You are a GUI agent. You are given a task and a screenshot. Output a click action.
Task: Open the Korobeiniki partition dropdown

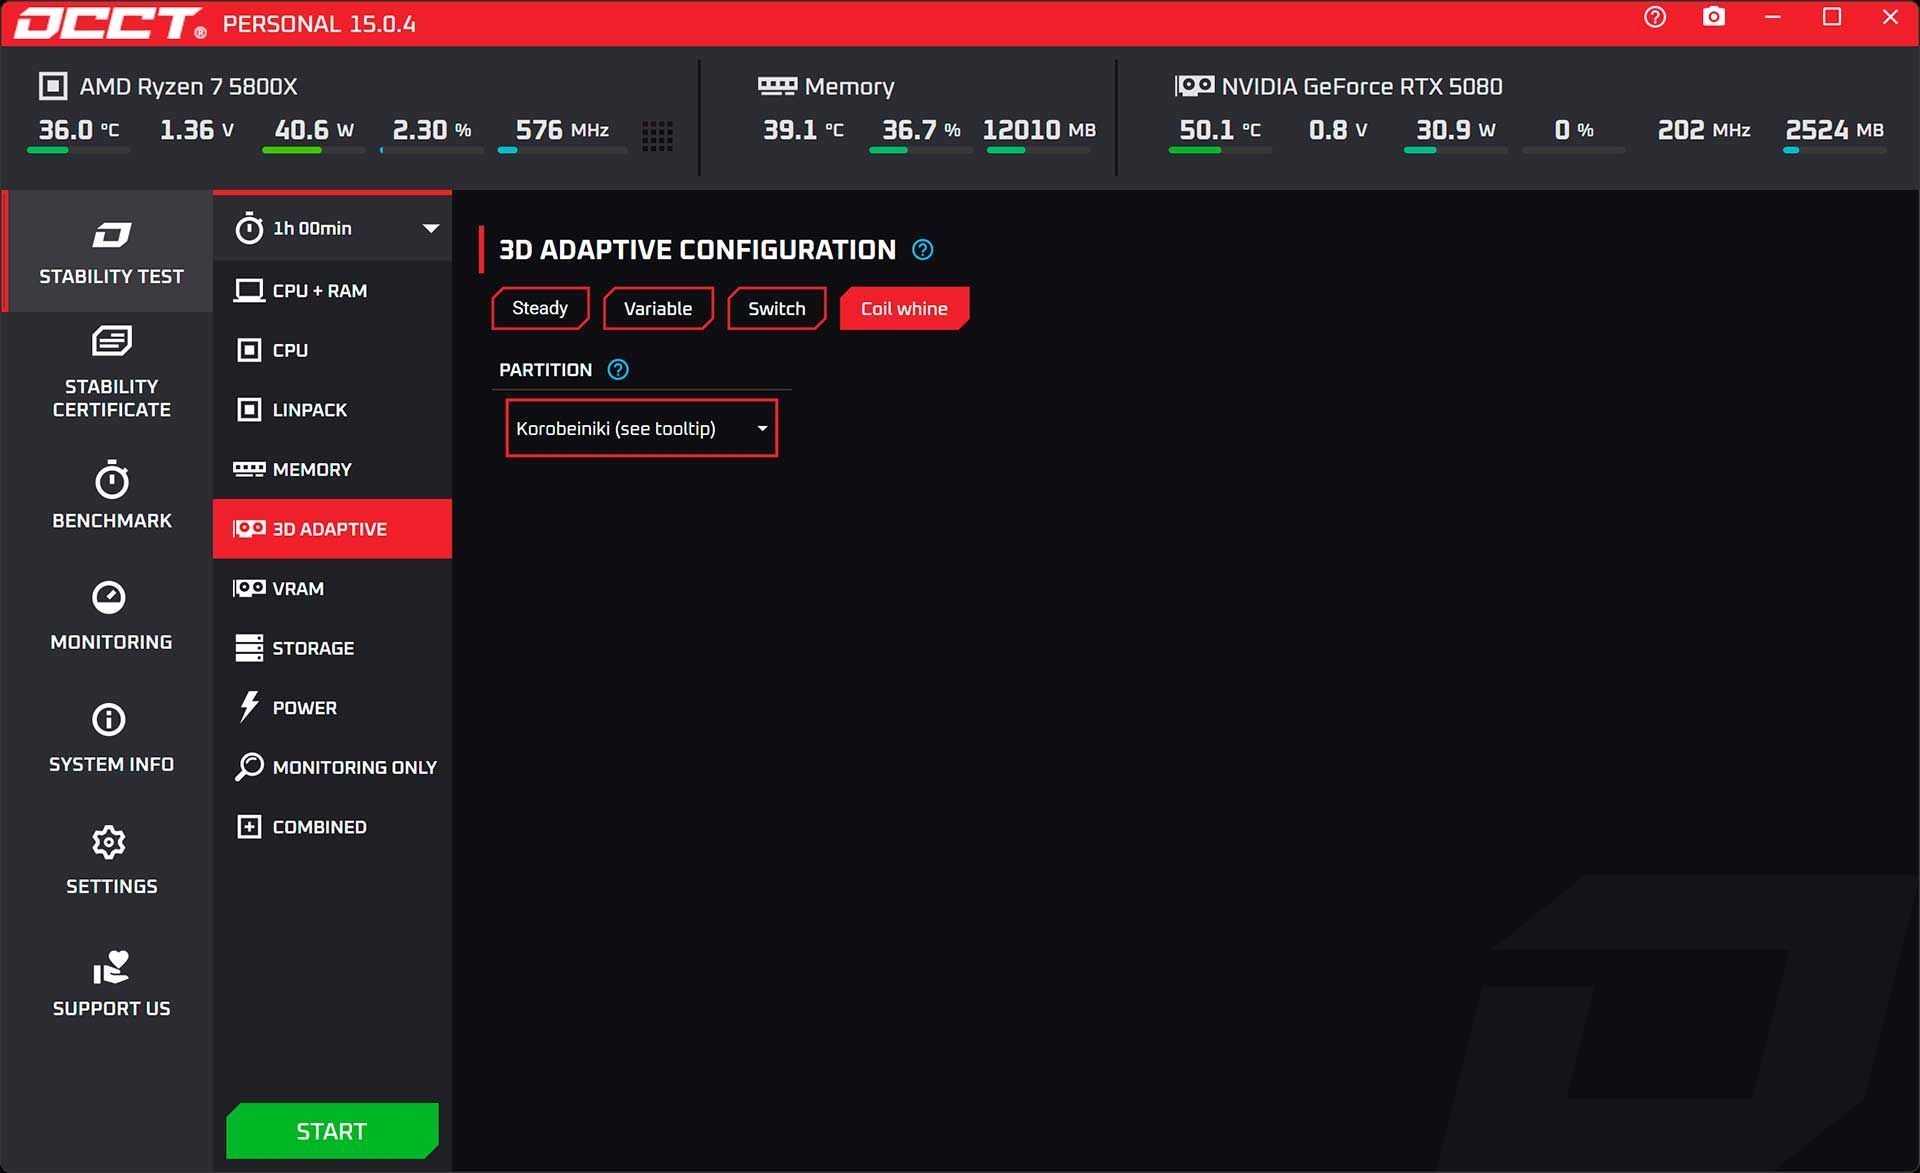tap(630, 428)
